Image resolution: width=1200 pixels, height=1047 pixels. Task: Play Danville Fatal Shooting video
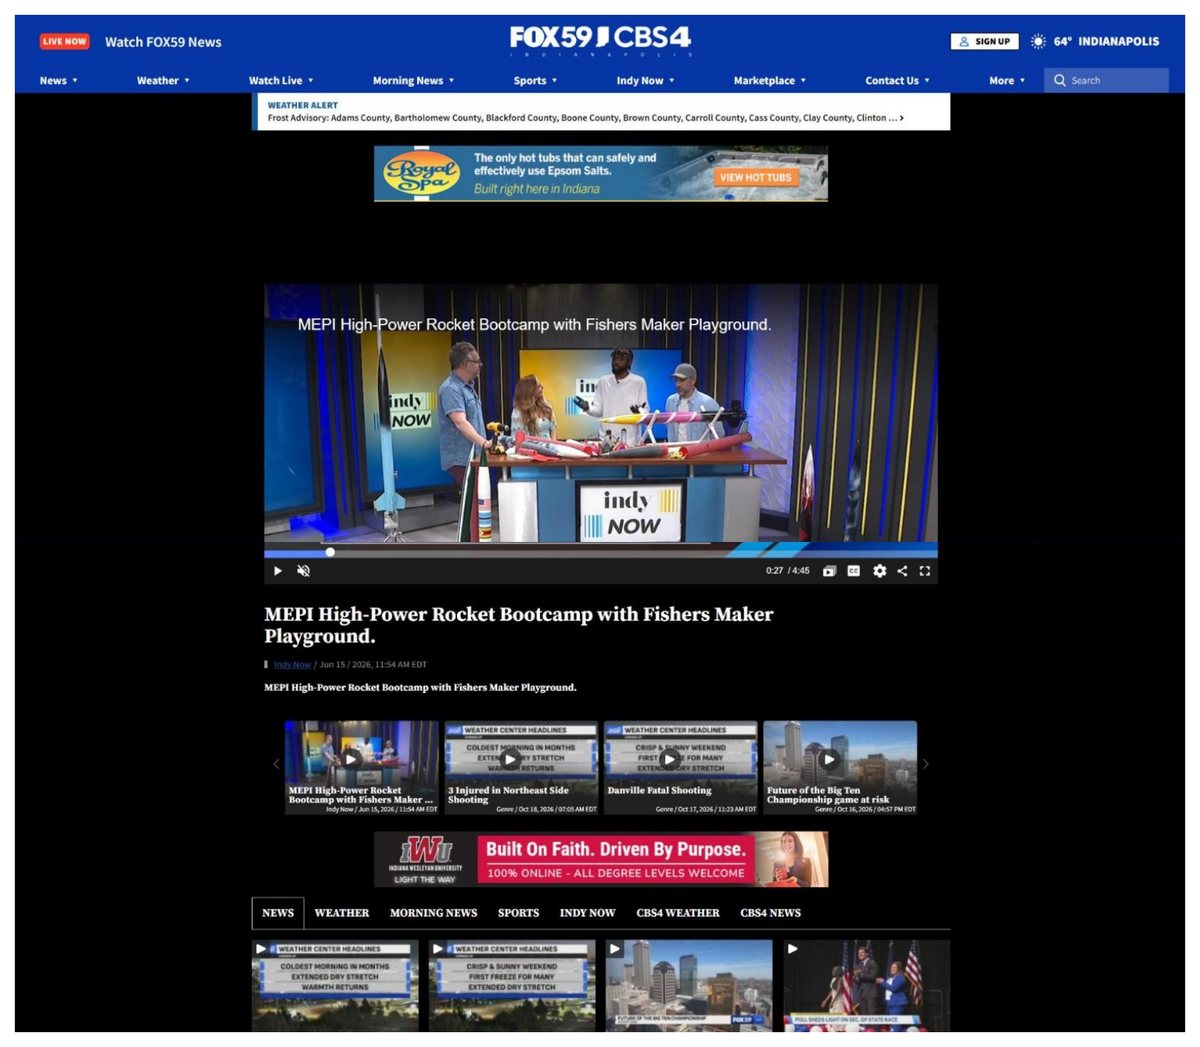pyautogui.click(x=681, y=767)
